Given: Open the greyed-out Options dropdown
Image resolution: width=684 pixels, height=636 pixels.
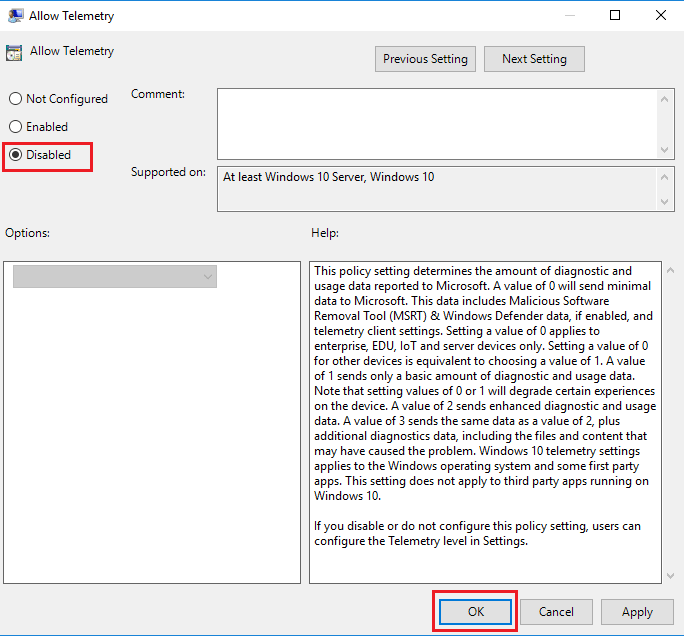Looking at the screenshot, I should pyautogui.click(x=114, y=277).
